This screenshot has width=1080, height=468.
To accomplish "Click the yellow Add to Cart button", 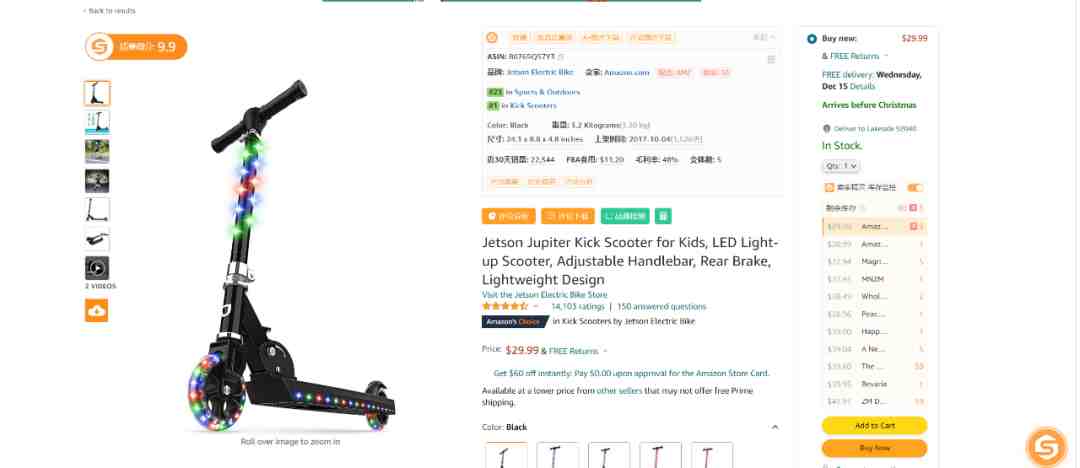I will click(x=874, y=425).
